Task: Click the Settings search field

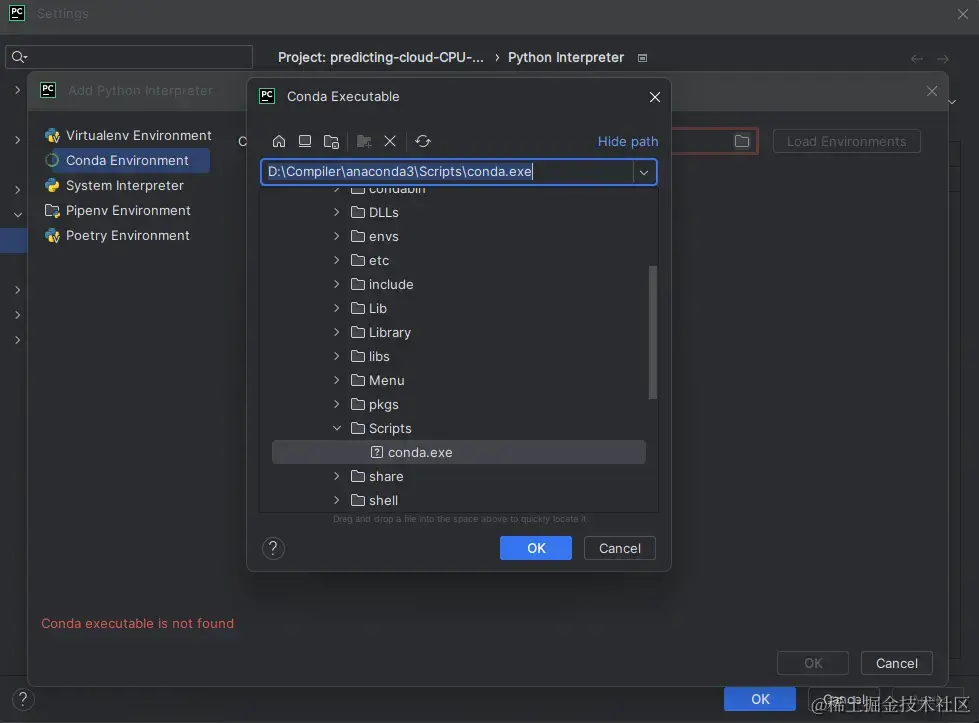Action: 129,57
